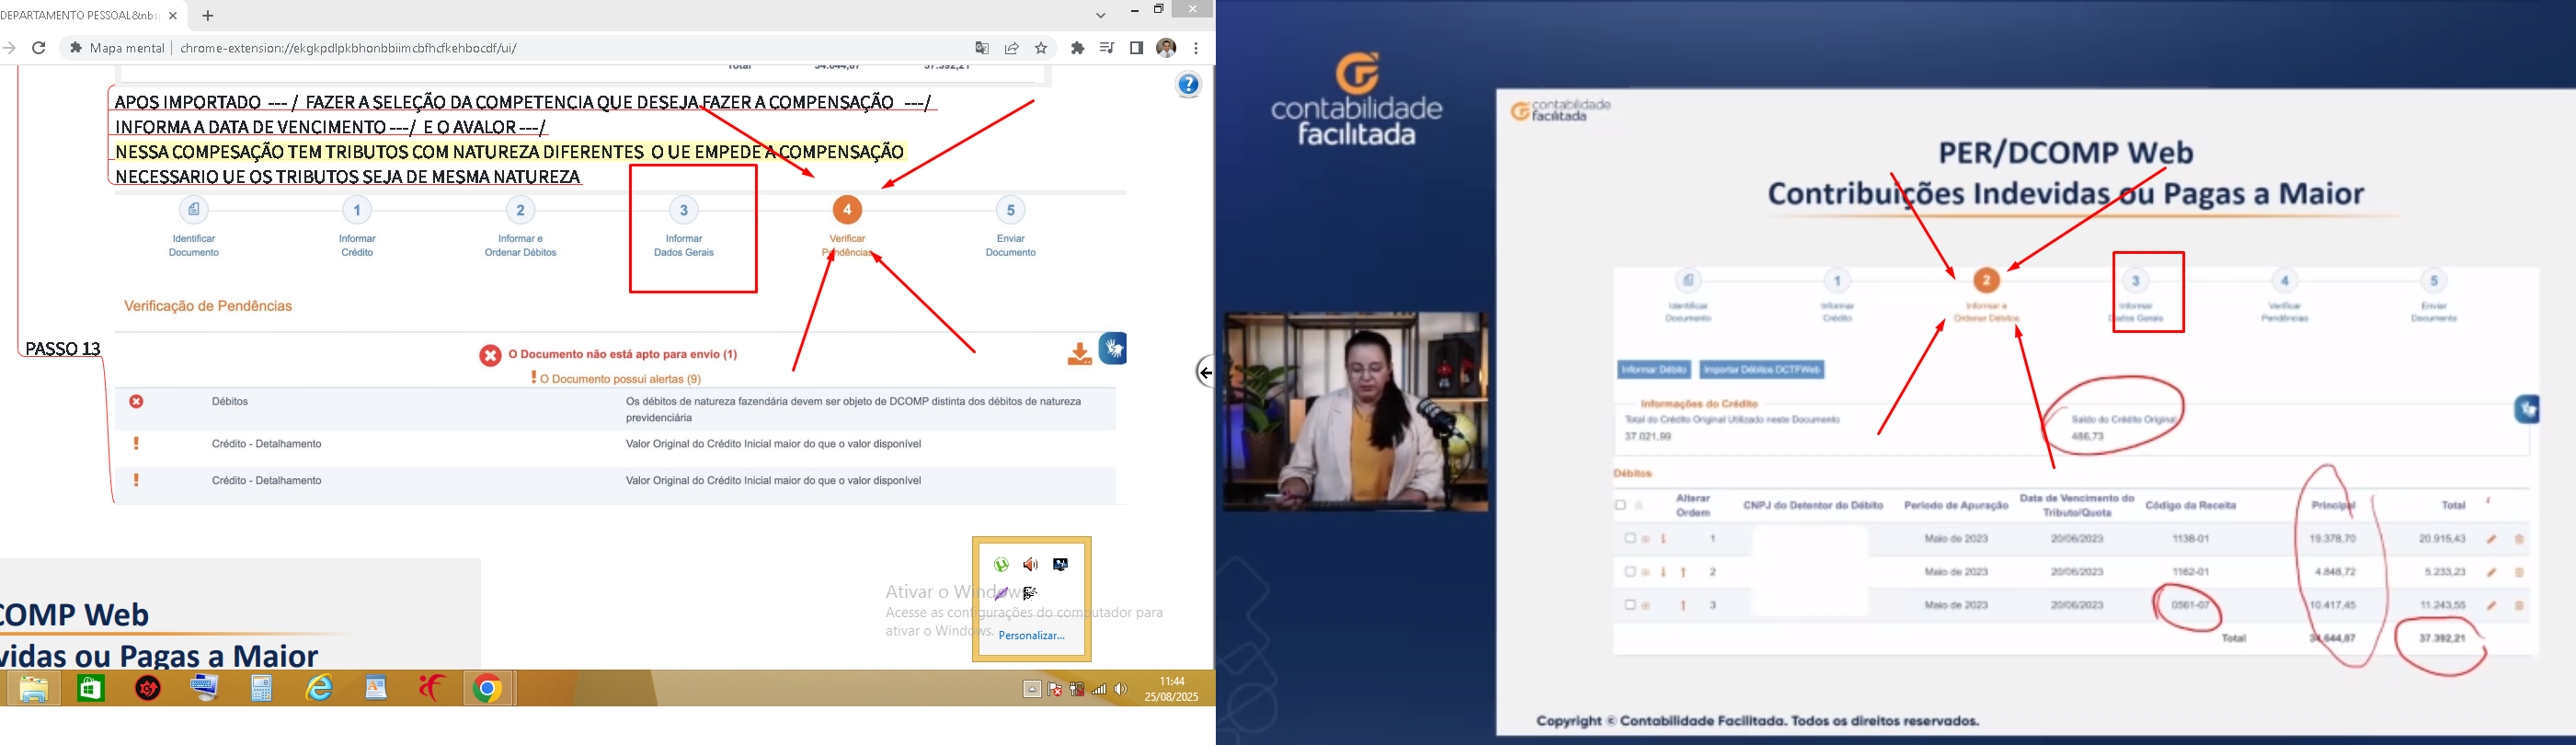Screen dimensions: 2576x745
Task: Open the WordPad document icon on taskbar
Action: 376,689
